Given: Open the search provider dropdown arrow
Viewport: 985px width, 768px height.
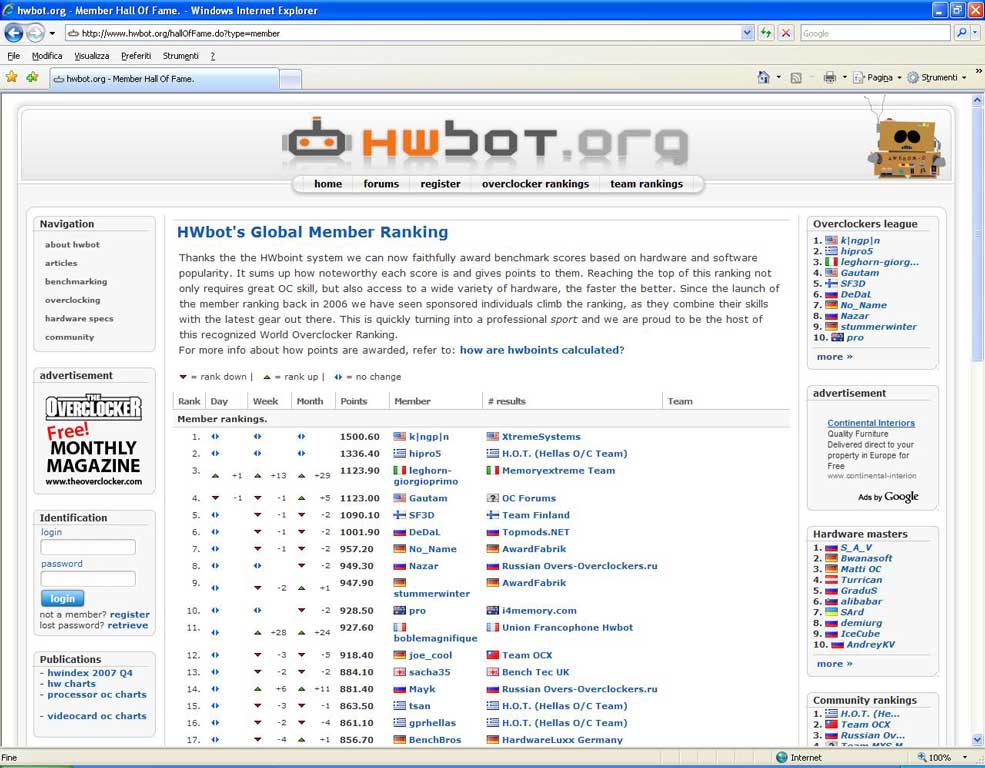Looking at the screenshot, I should [975, 33].
